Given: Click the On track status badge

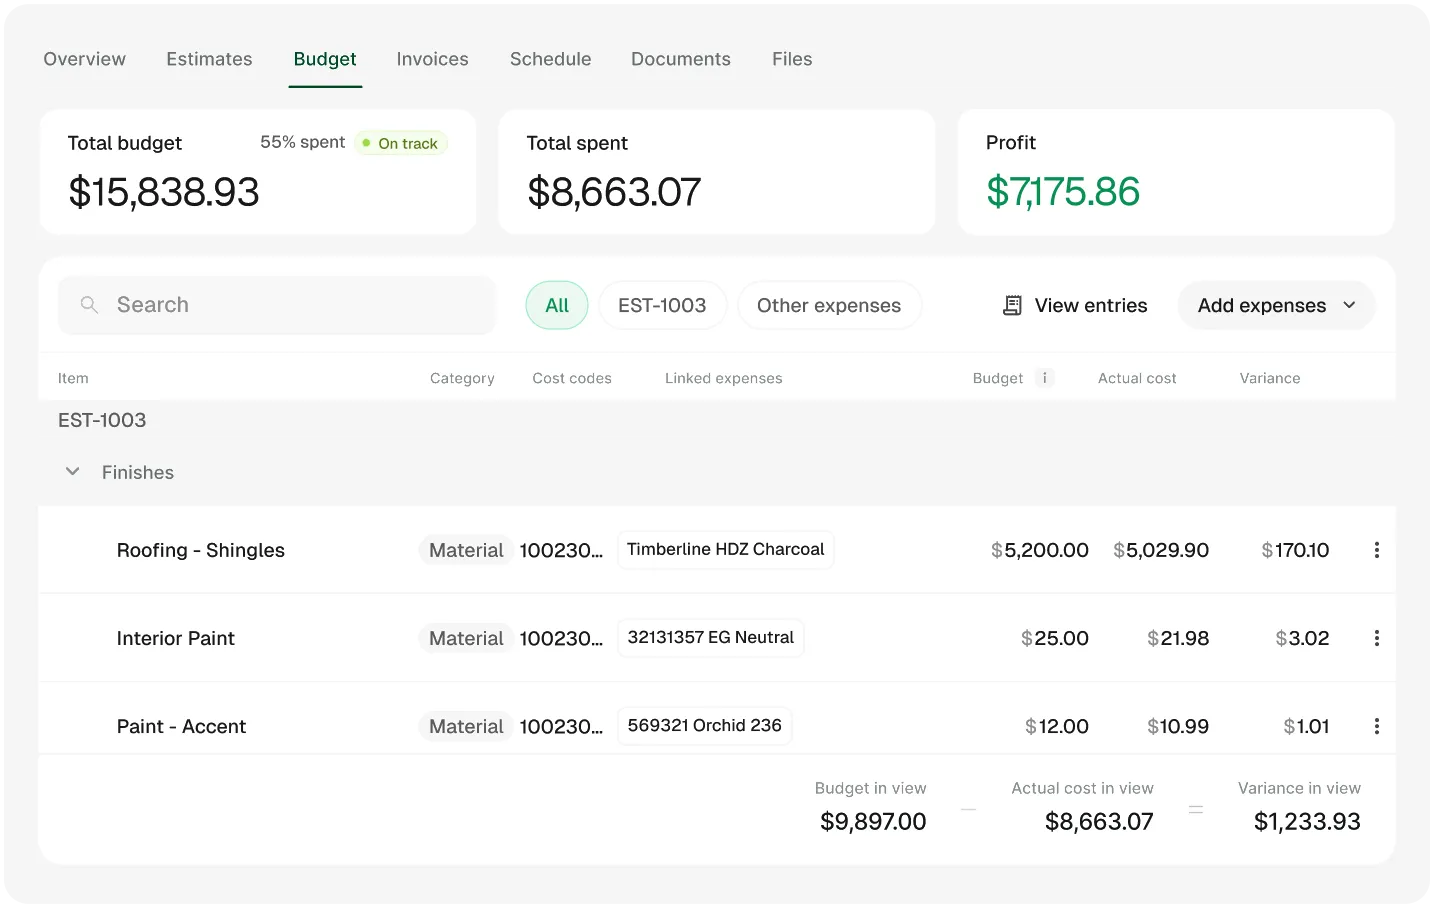Looking at the screenshot, I should [400, 143].
